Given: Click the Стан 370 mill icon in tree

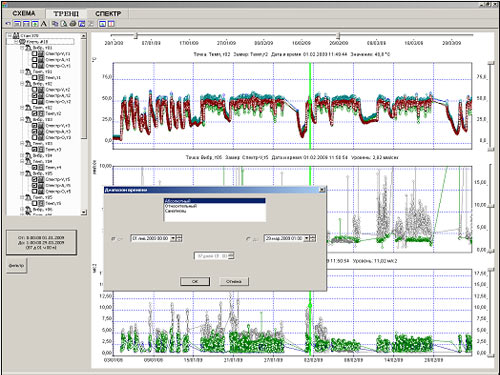Looking at the screenshot, I should click(16, 35).
